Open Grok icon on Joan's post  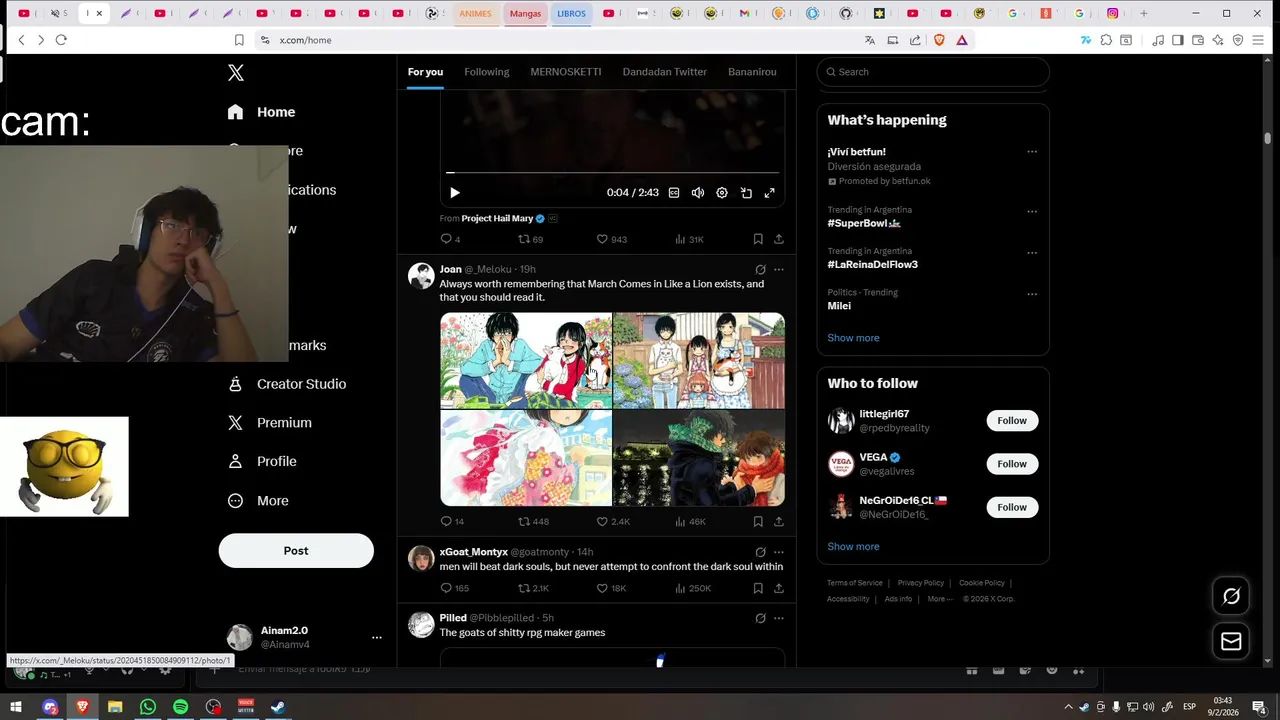coord(760,270)
